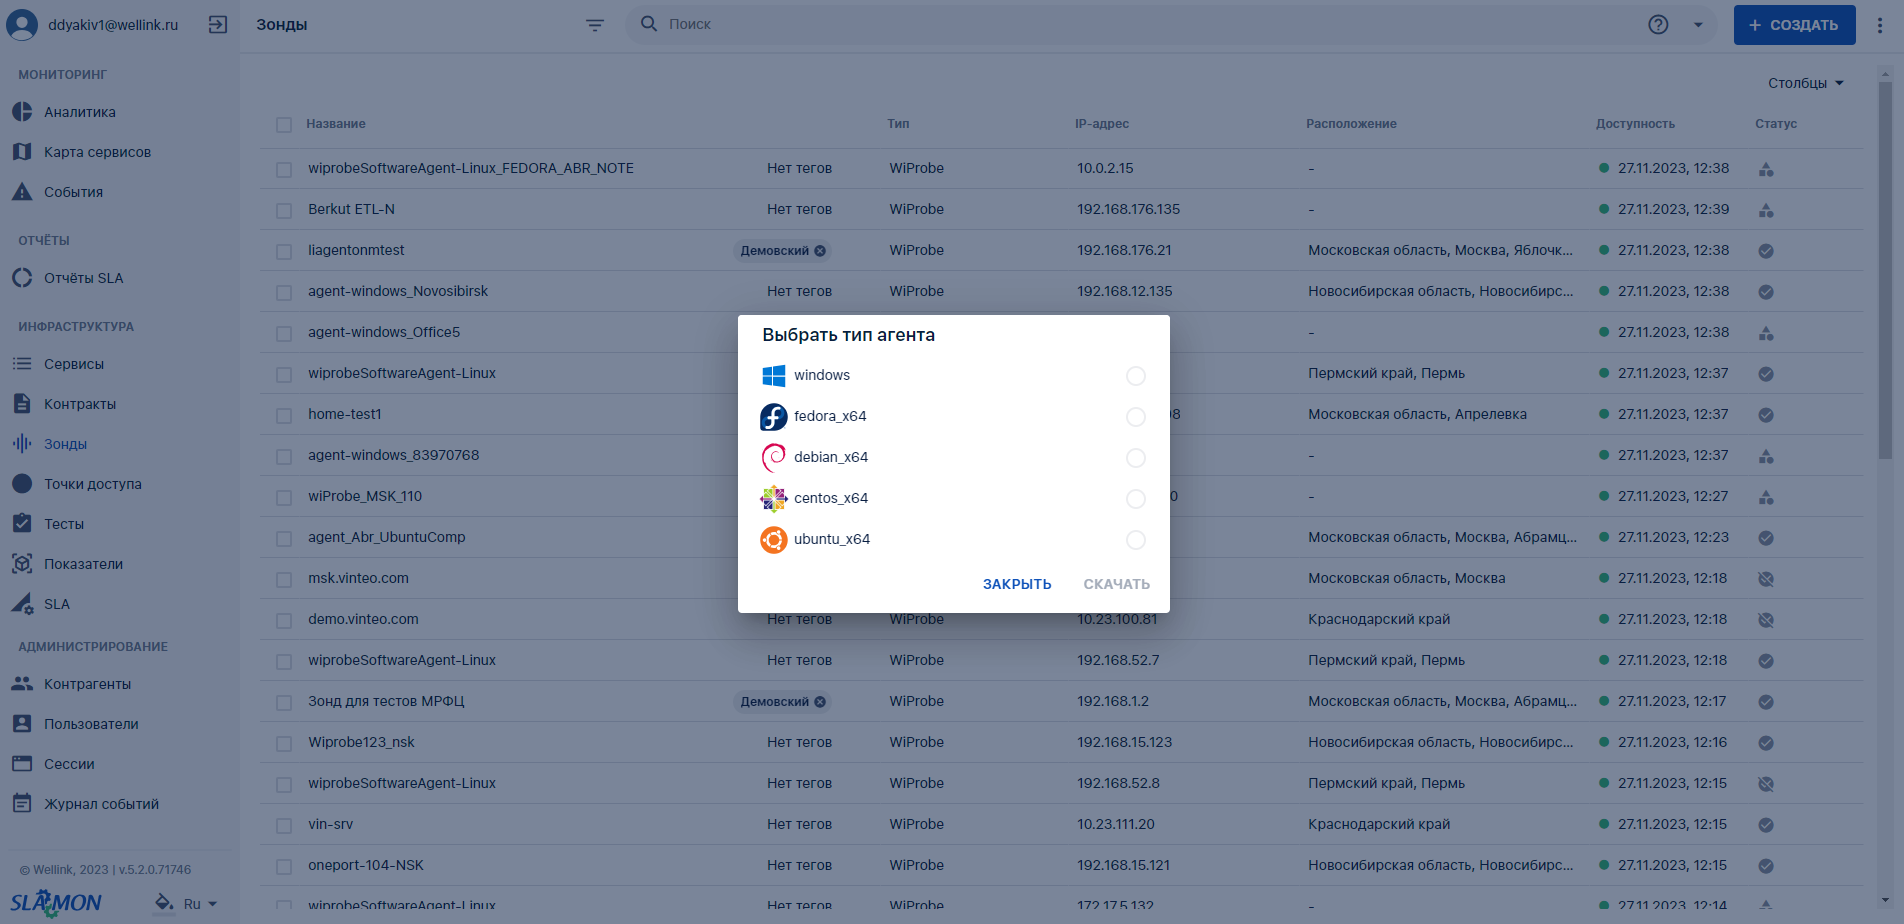Tick the select-all checkbox in the table header
Screen dimensions: 1904x924
[284, 125]
